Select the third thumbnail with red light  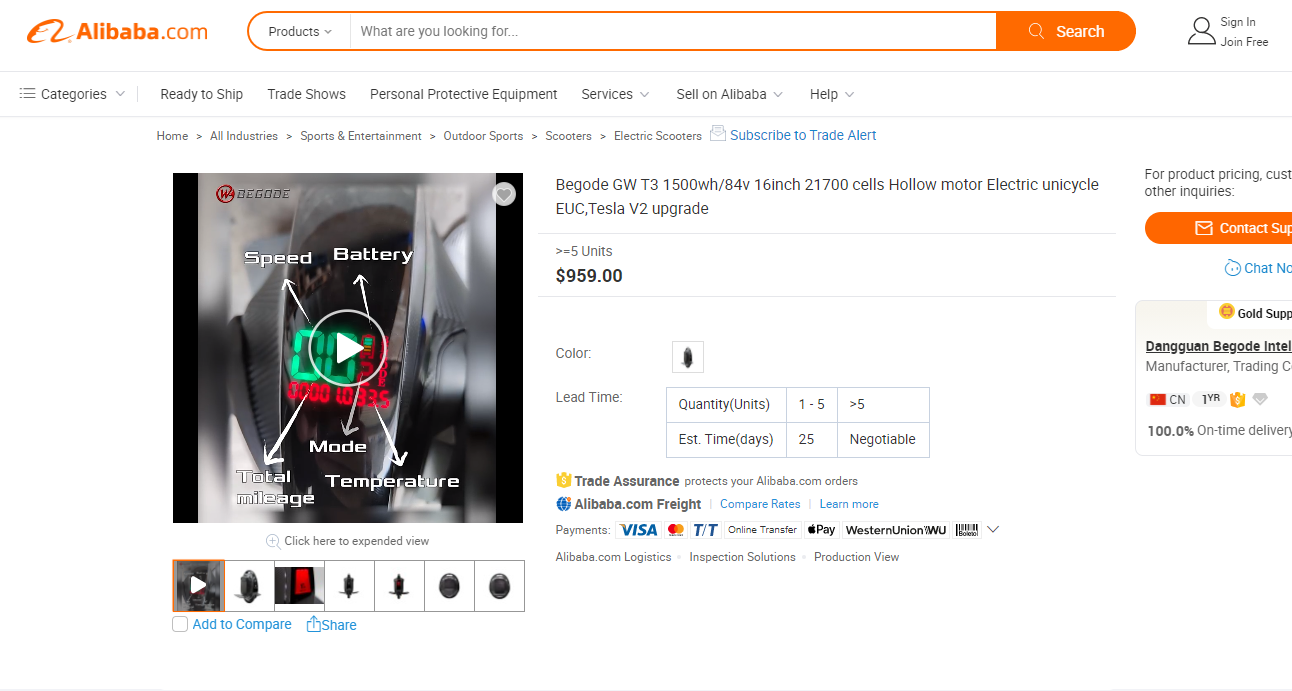coord(299,586)
